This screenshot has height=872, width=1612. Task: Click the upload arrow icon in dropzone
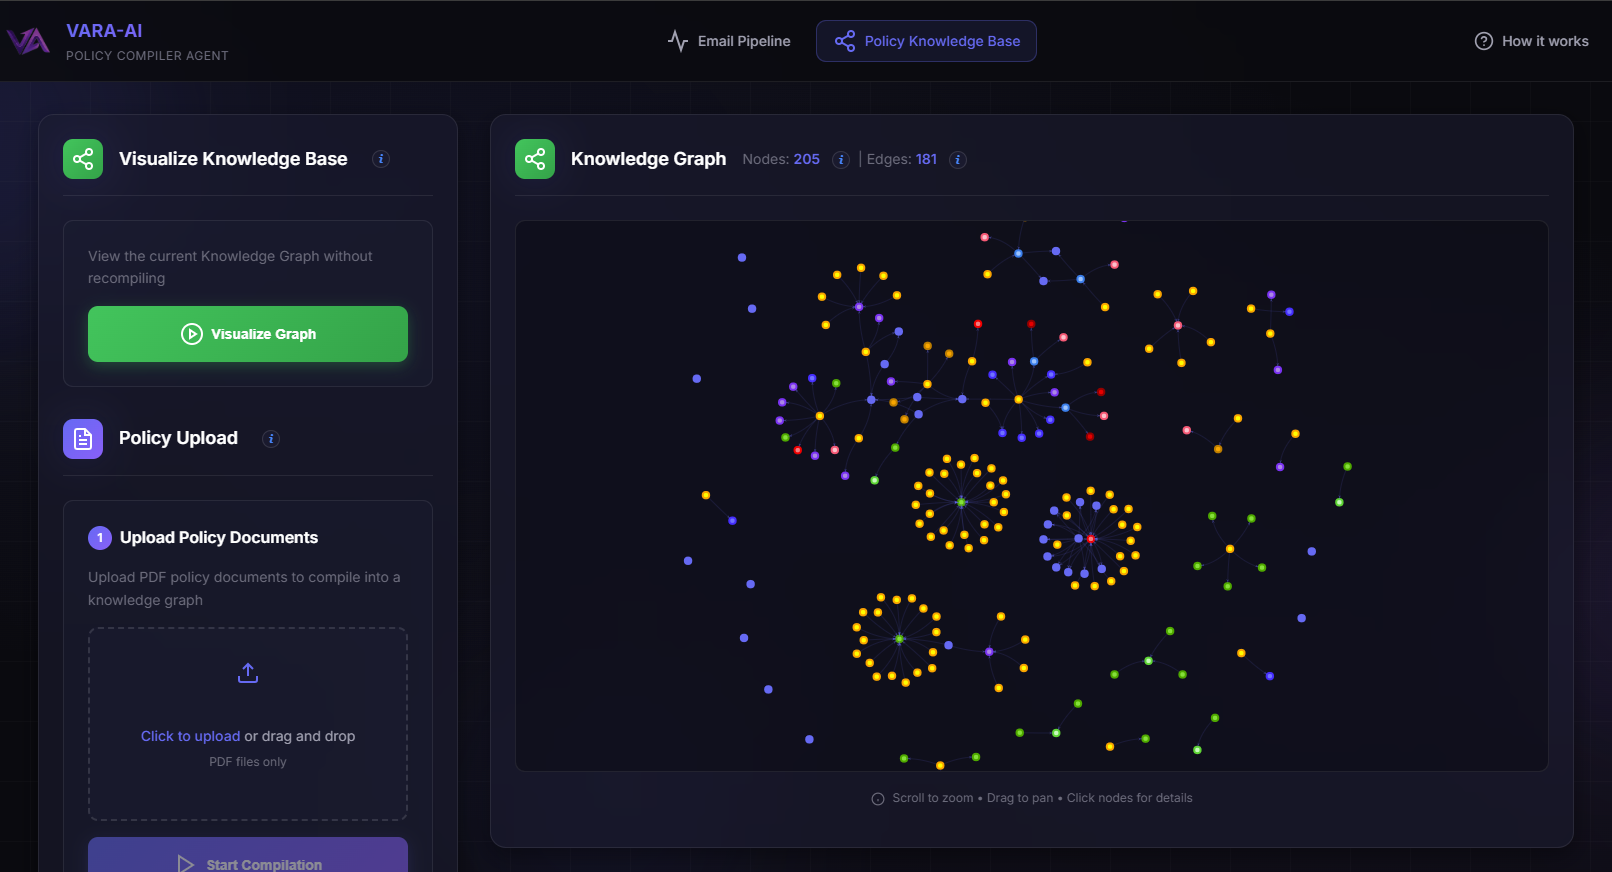click(248, 673)
